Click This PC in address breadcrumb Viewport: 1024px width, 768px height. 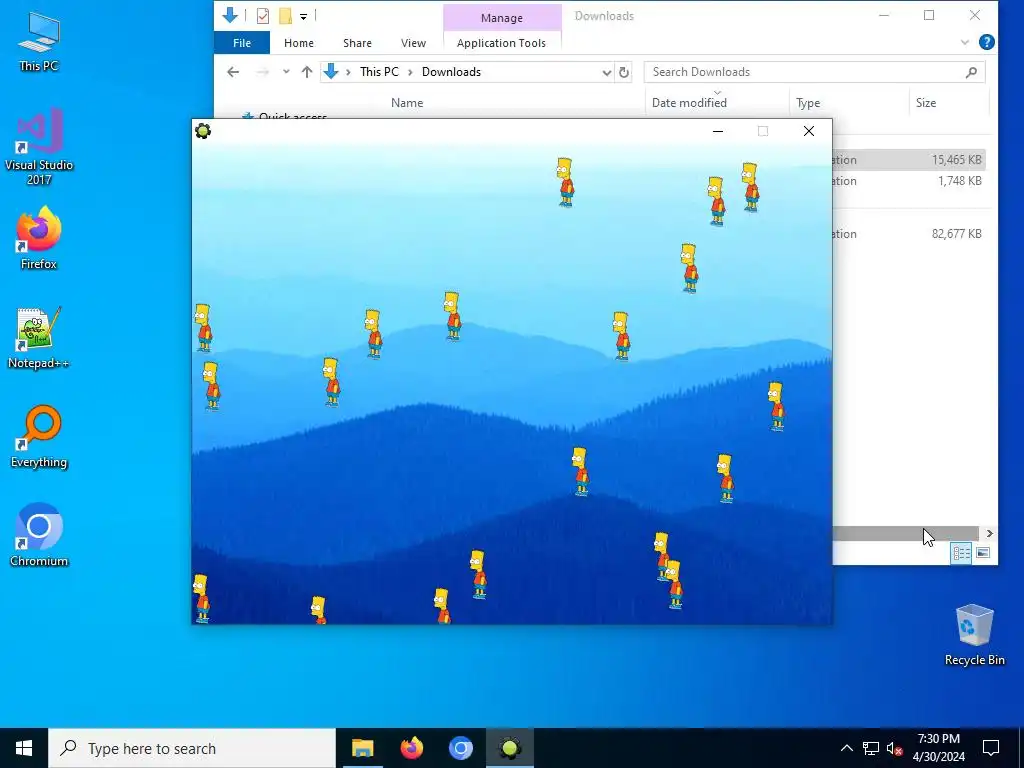379,72
